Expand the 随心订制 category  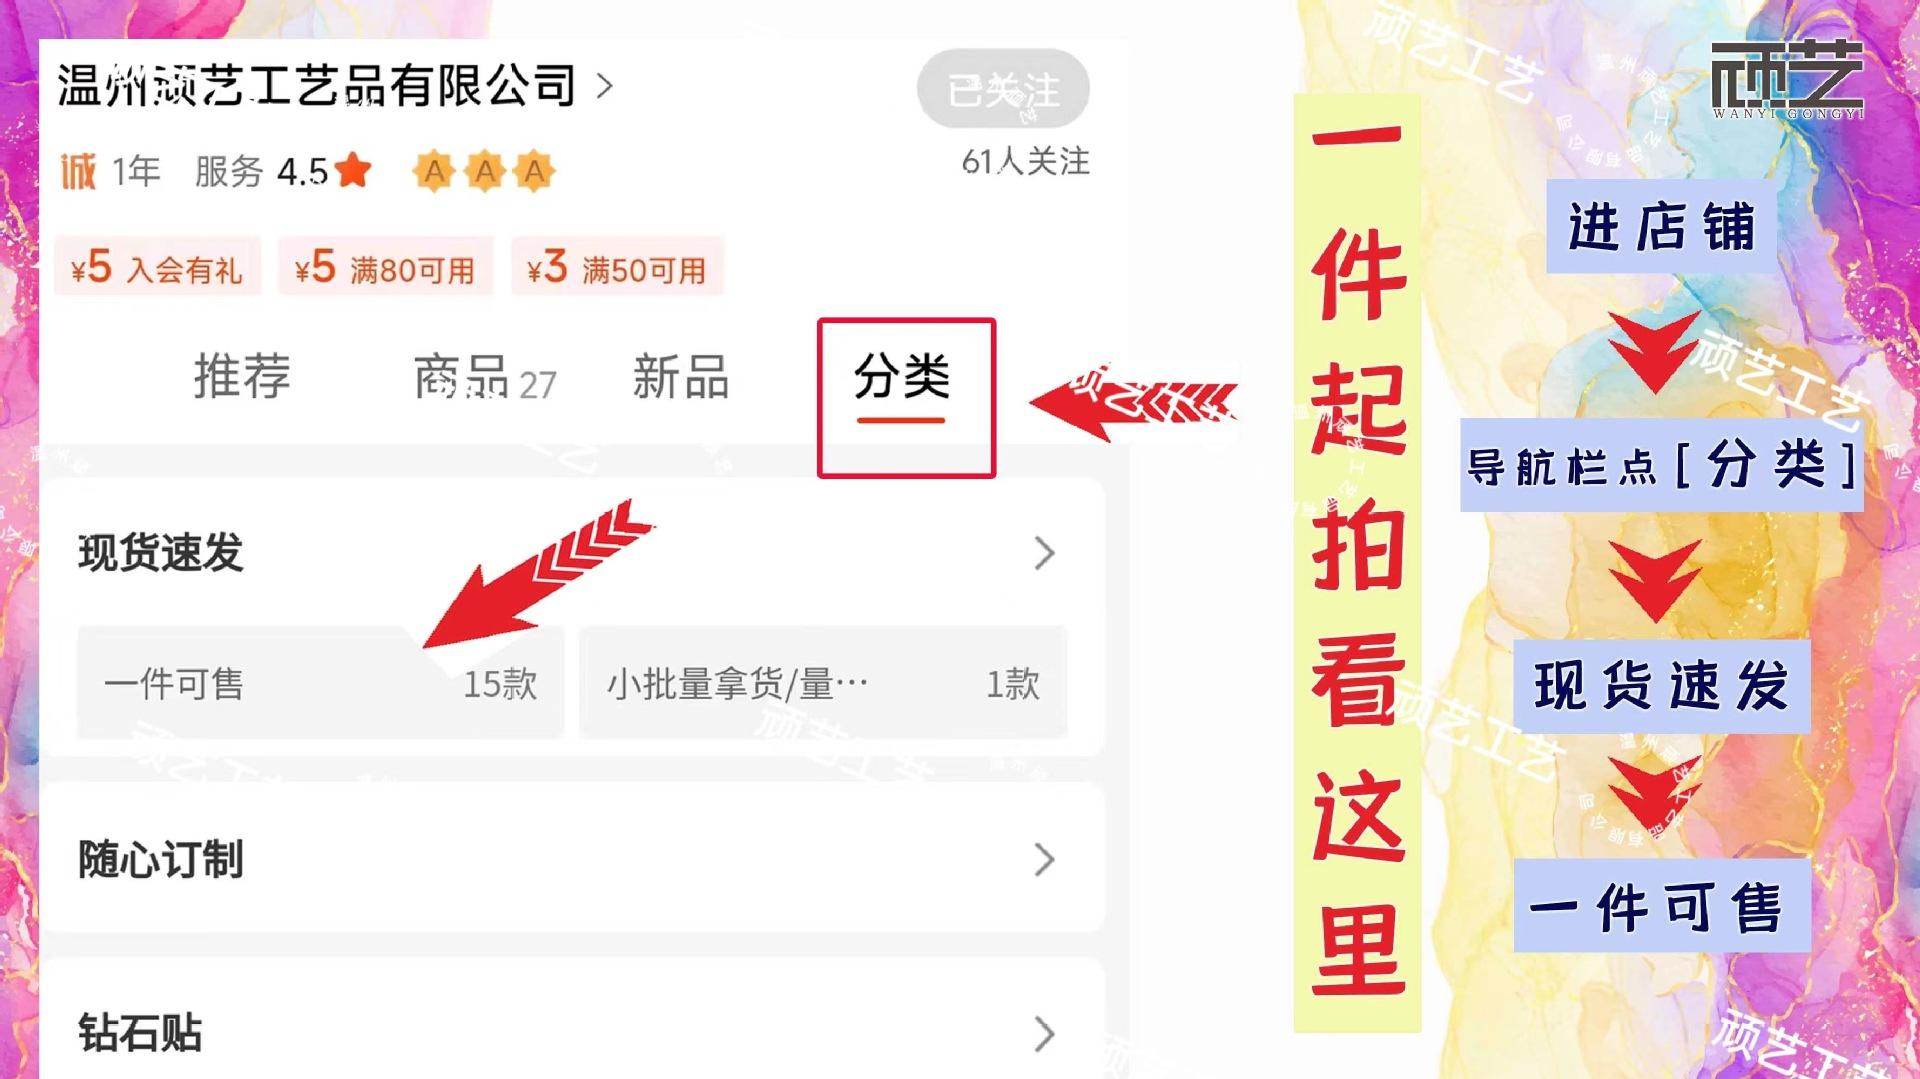[571, 859]
